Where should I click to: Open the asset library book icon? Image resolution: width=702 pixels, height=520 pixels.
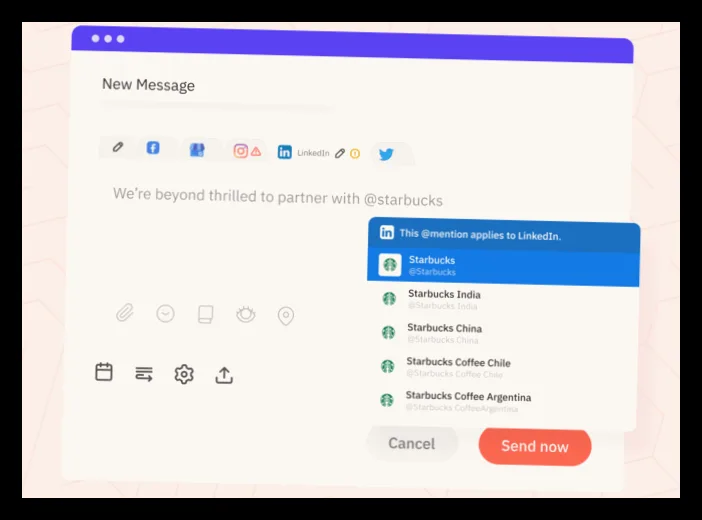coord(205,314)
